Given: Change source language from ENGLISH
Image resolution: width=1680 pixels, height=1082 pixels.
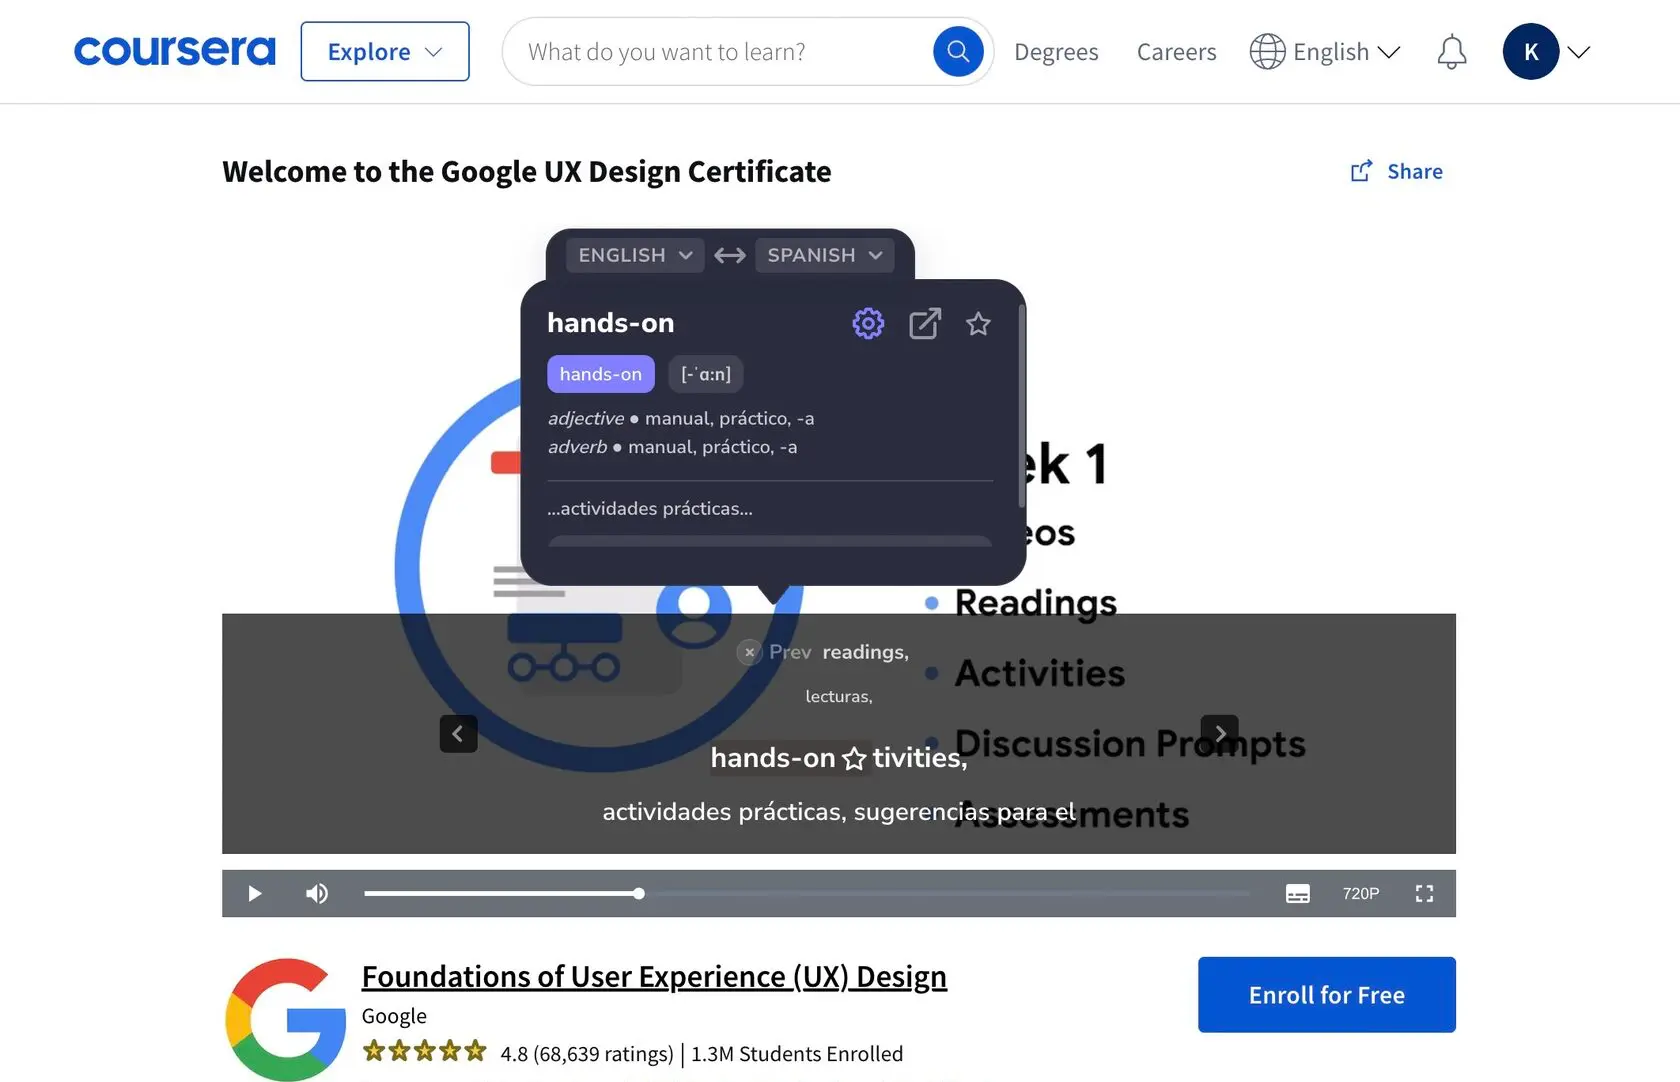Looking at the screenshot, I should coord(635,255).
